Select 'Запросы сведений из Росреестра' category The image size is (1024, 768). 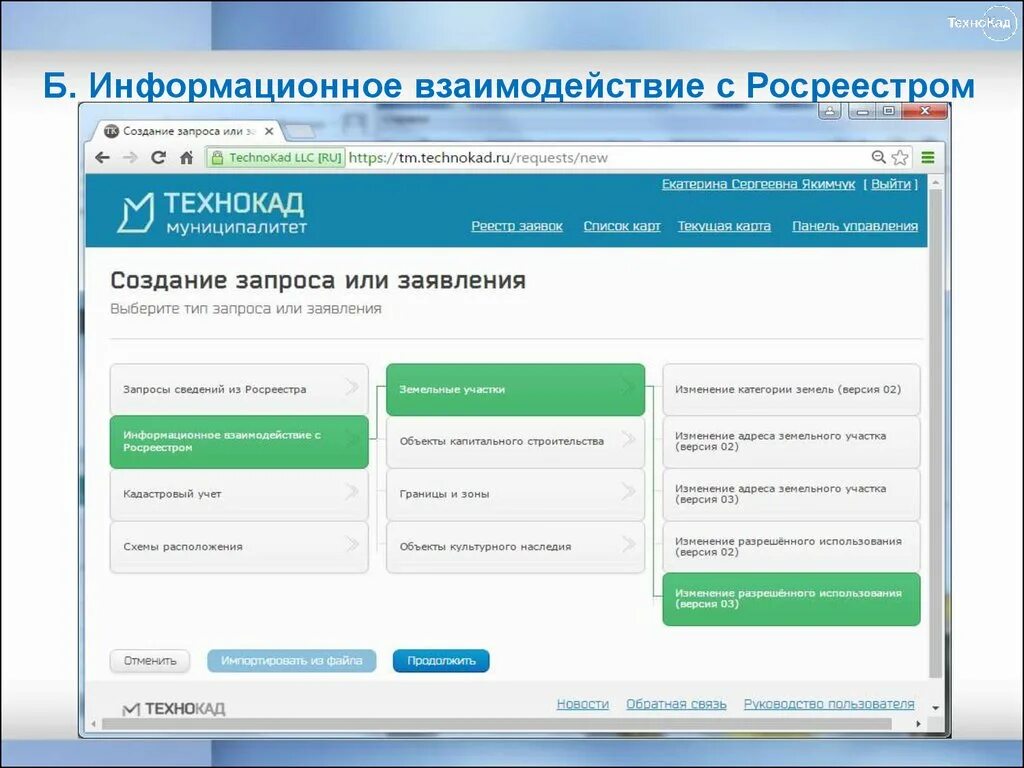[239, 389]
